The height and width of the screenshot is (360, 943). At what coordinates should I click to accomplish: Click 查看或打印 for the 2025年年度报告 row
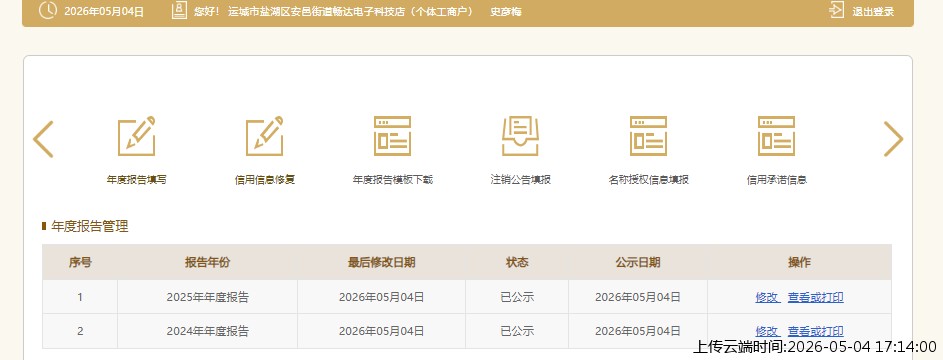point(816,297)
